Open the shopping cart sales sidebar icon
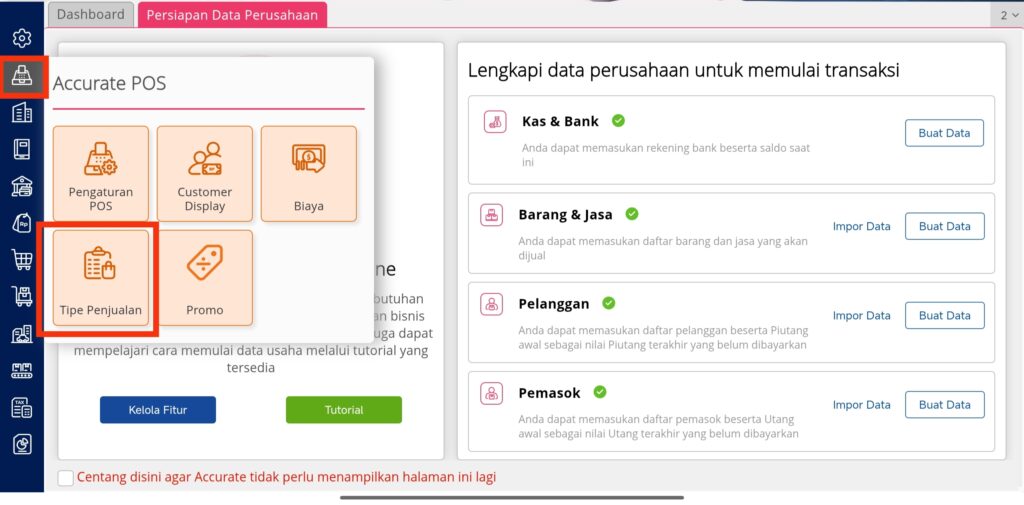This screenshot has width=1024, height=505. pos(22,260)
